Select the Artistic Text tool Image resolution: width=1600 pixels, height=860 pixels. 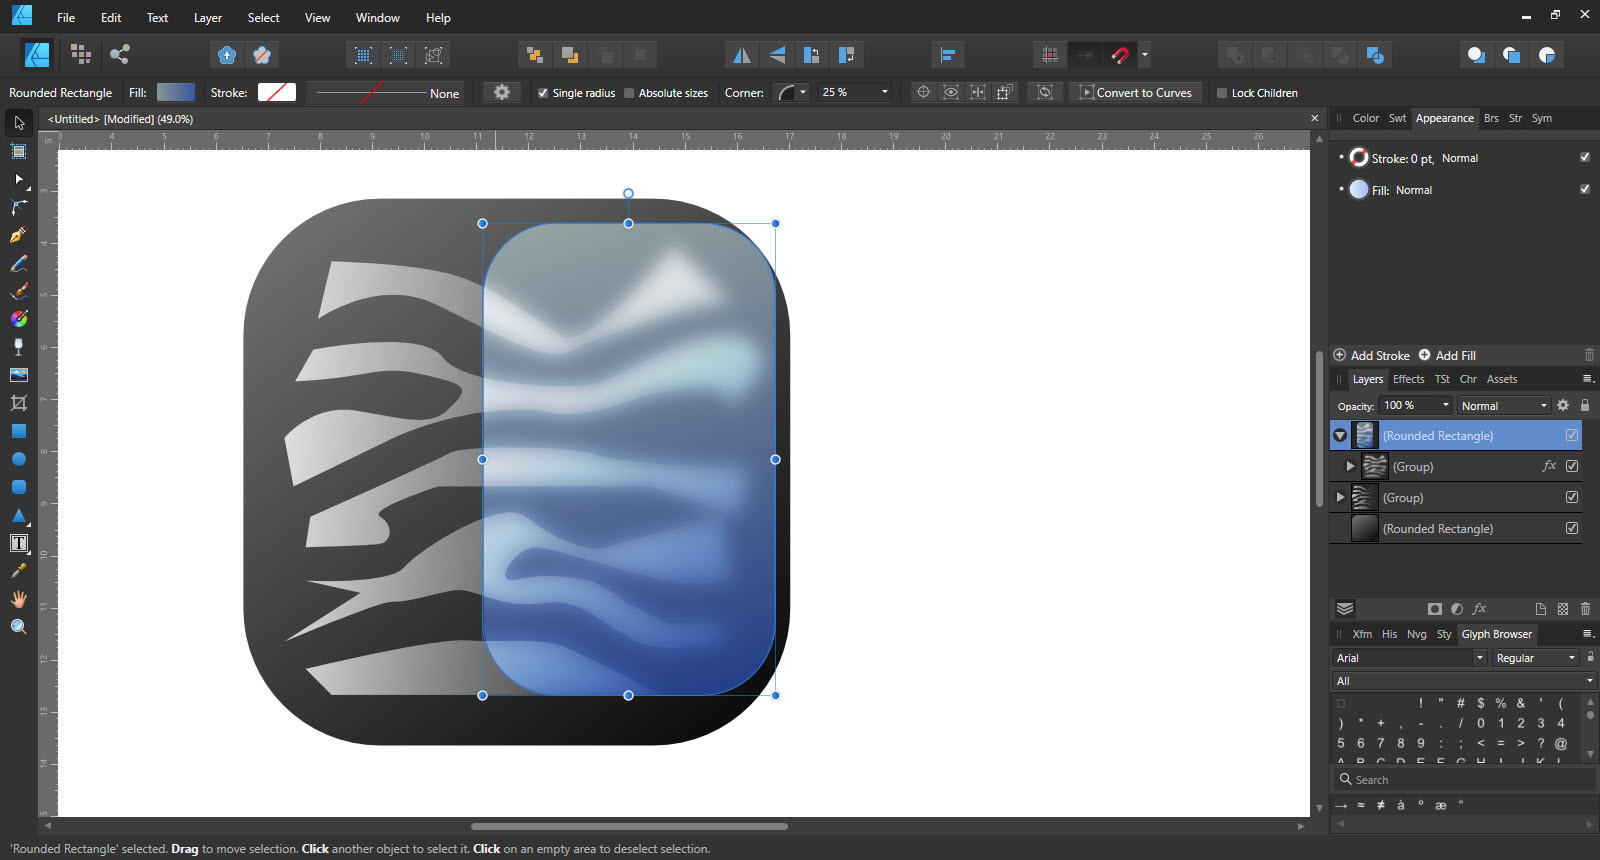pyautogui.click(x=18, y=543)
